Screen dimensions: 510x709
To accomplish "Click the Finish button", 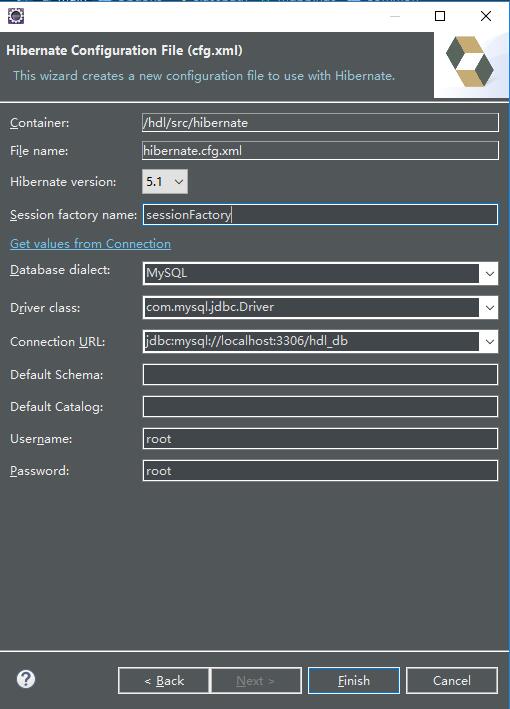I will (354, 680).
